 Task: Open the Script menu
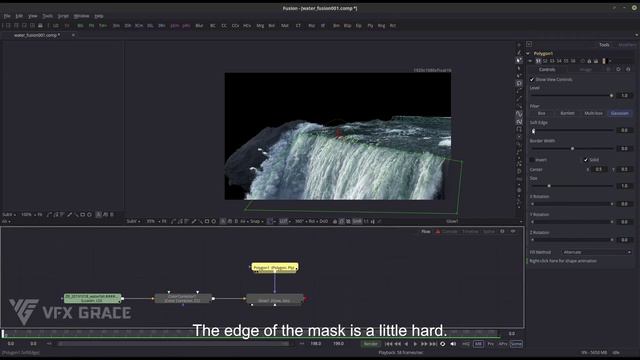point(63,16)
